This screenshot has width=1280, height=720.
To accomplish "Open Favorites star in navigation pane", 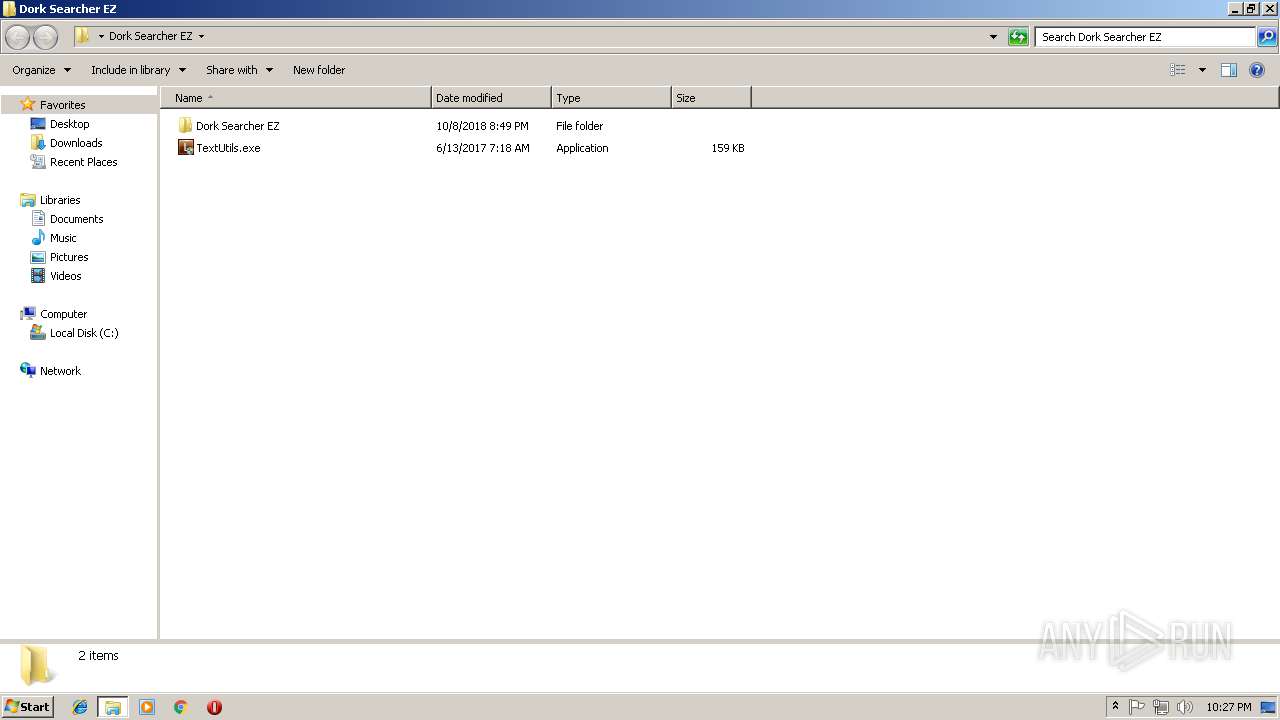I will [x=28, y=104].
